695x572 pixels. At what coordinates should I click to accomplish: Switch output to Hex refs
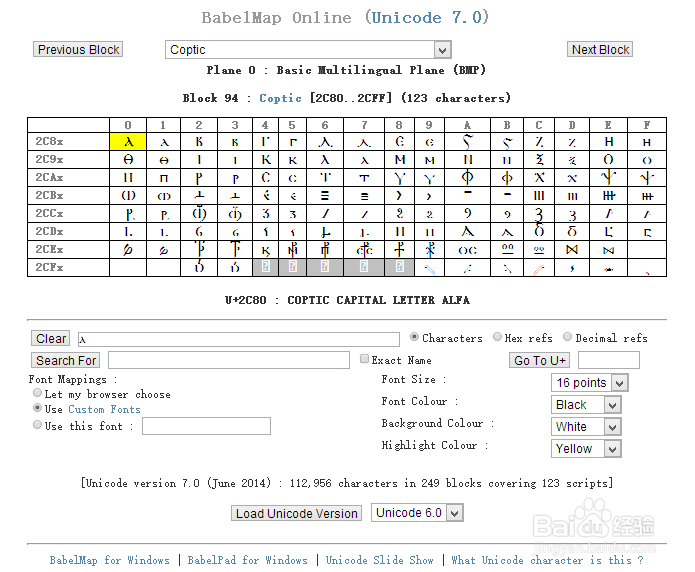[x=497, y=337]
